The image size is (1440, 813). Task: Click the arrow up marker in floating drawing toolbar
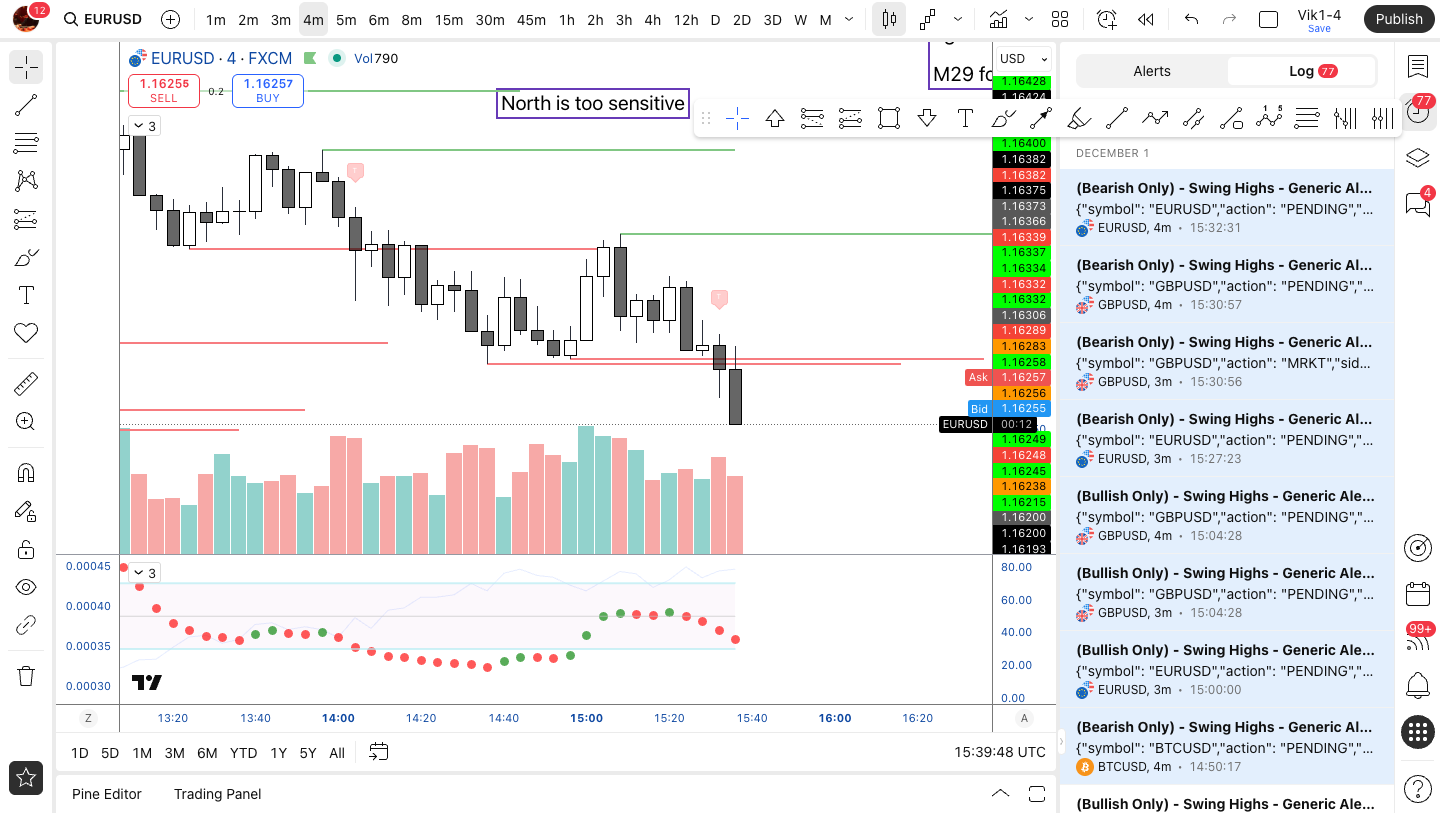tap(775, 119)
